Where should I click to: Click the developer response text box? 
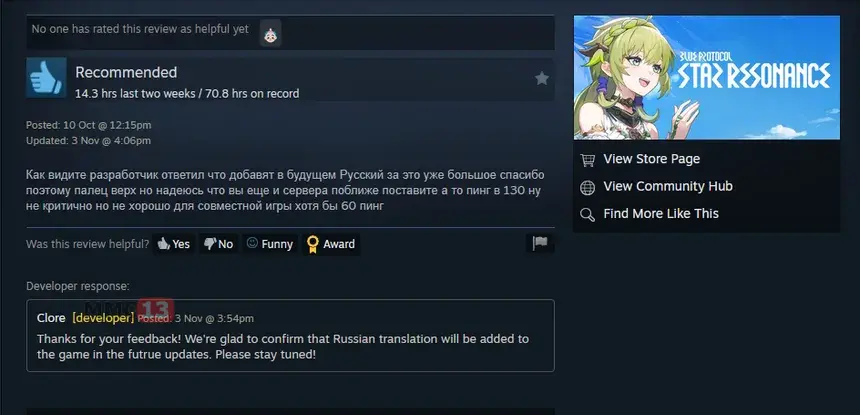point(290,336)
